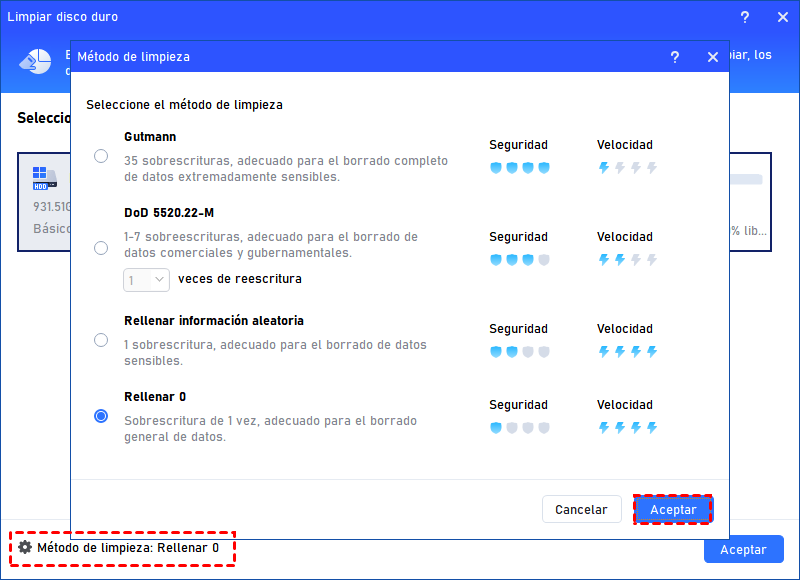Choose Rellenar información aleatoria radio button
800x580 pixels.
click(101, 340)
